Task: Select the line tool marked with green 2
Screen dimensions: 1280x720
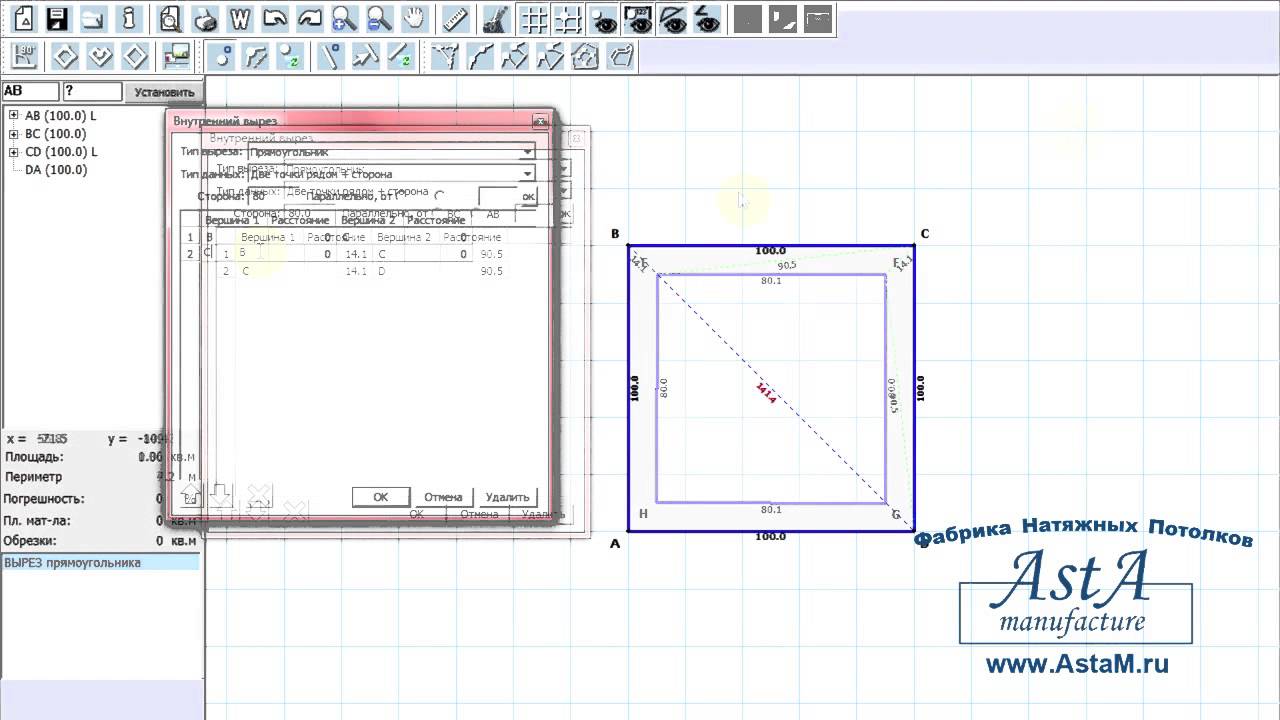Action: [401, 55]
